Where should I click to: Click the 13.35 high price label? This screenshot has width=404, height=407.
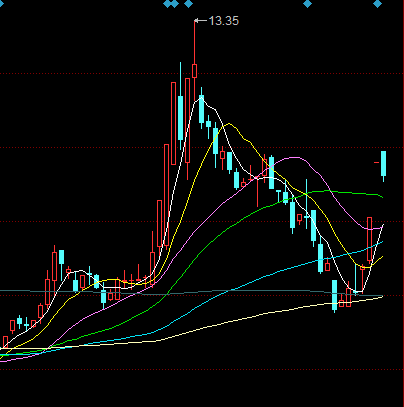(224, 21)
